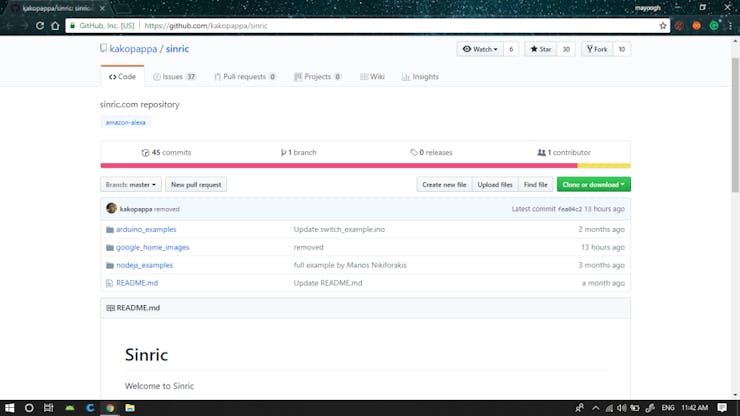740x416 pixels.
Task: Click the browser address bar URL
Action: pos(206,25)
